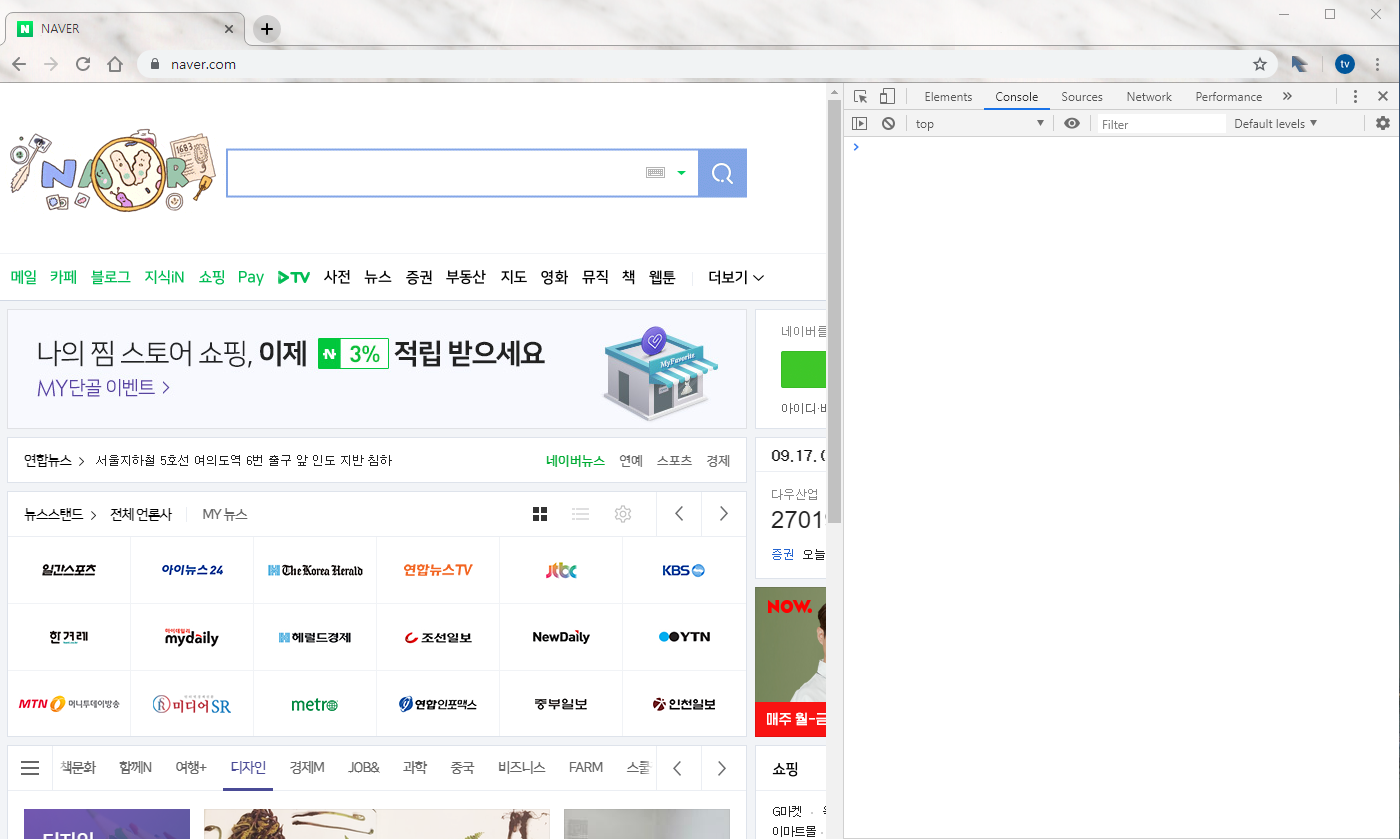Image resolution: width=1400 pixels, height=839 pixels.
Task: Select the 책문화 topic tab
Action: click(x=78, y=768)
